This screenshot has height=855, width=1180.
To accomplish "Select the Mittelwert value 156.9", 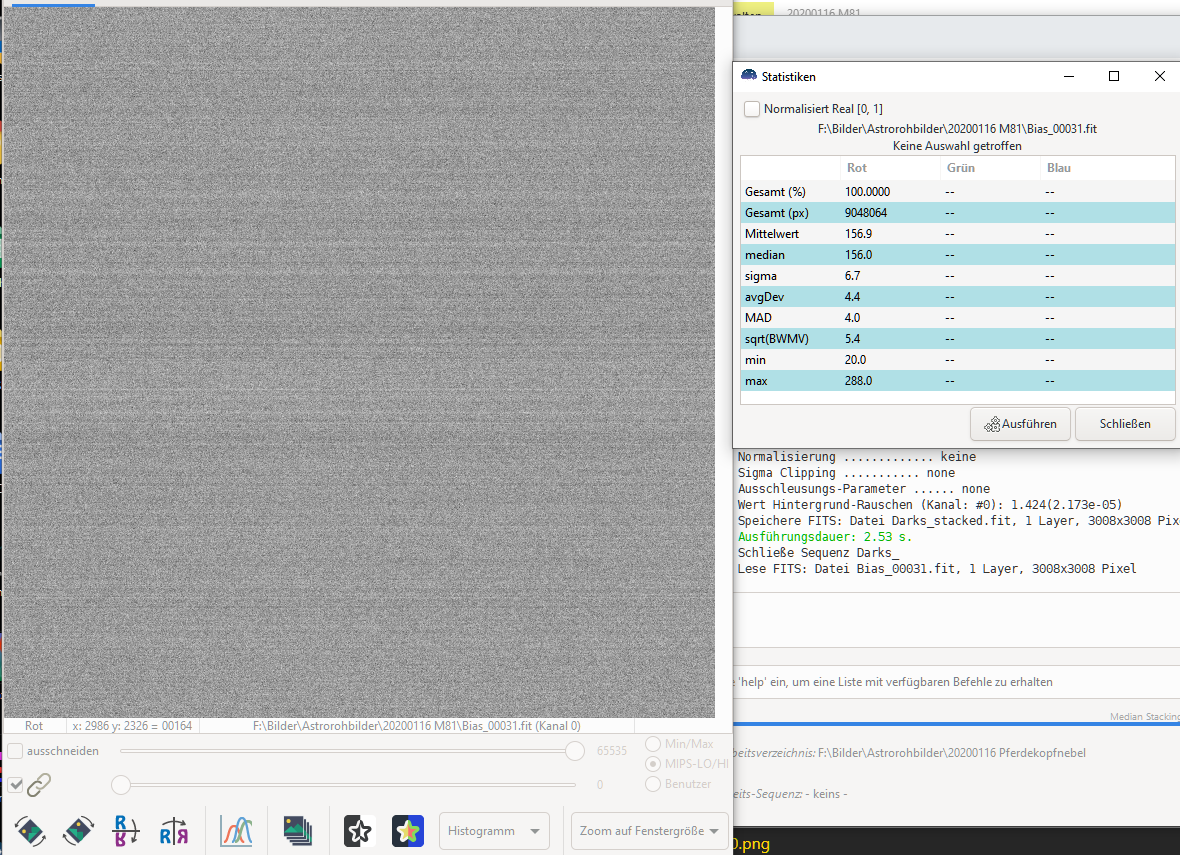I will tap(858, 234).
